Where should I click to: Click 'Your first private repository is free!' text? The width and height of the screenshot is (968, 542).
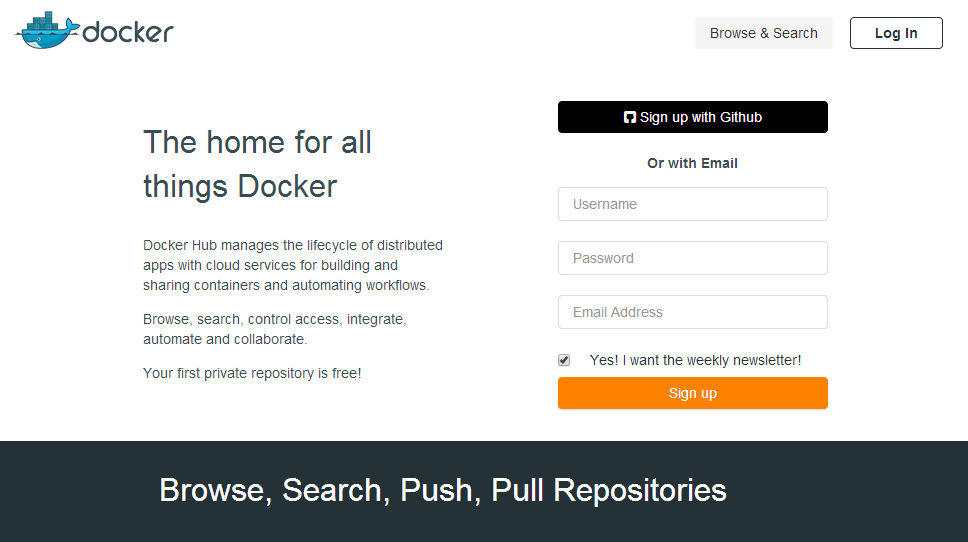tap(252, 373)
